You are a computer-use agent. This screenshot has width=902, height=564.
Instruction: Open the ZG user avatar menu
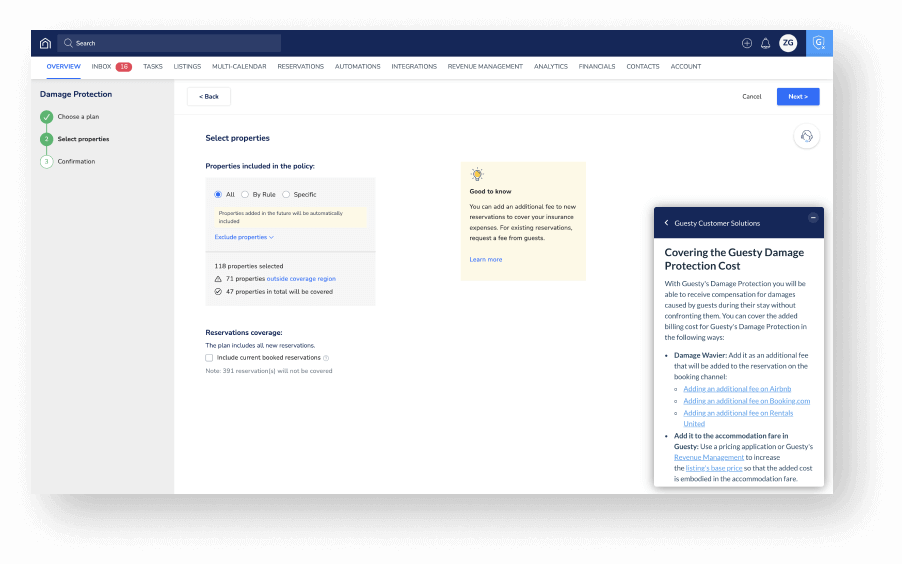(788, 43)
